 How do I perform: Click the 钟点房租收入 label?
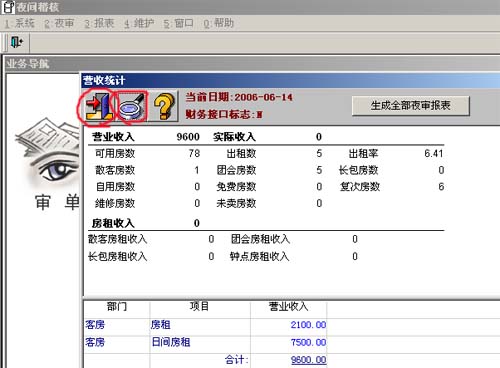pyautogui.click(x=259, y=256)
